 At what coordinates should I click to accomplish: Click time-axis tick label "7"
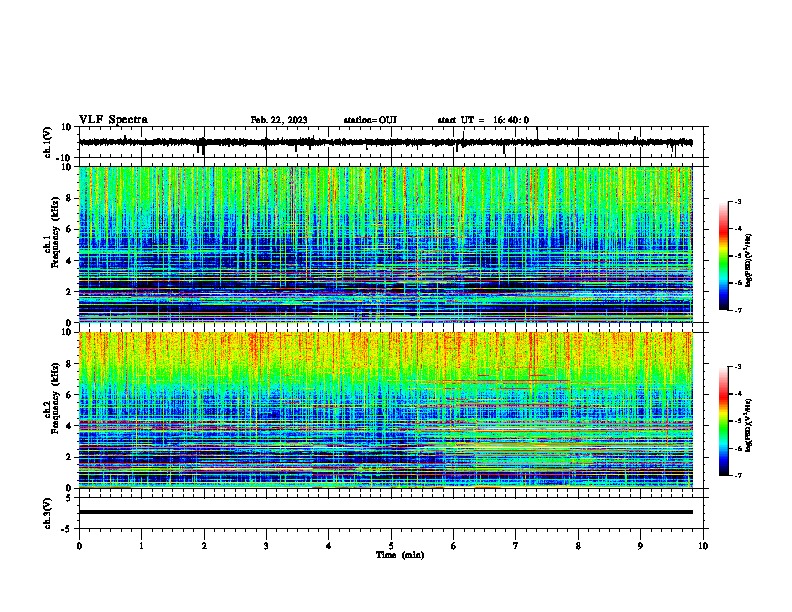[x=516, y=546]
